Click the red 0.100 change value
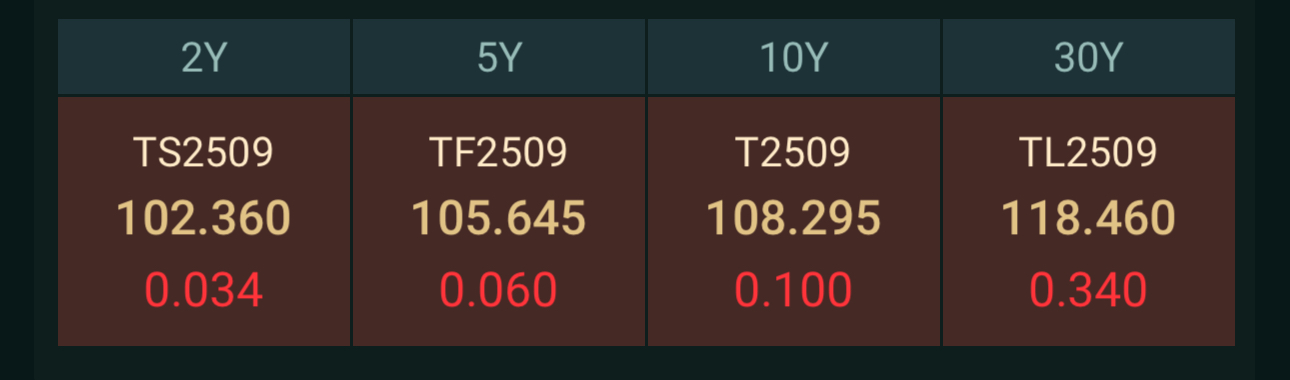This screenshot has height=380, width=1290. pos(794,290)
